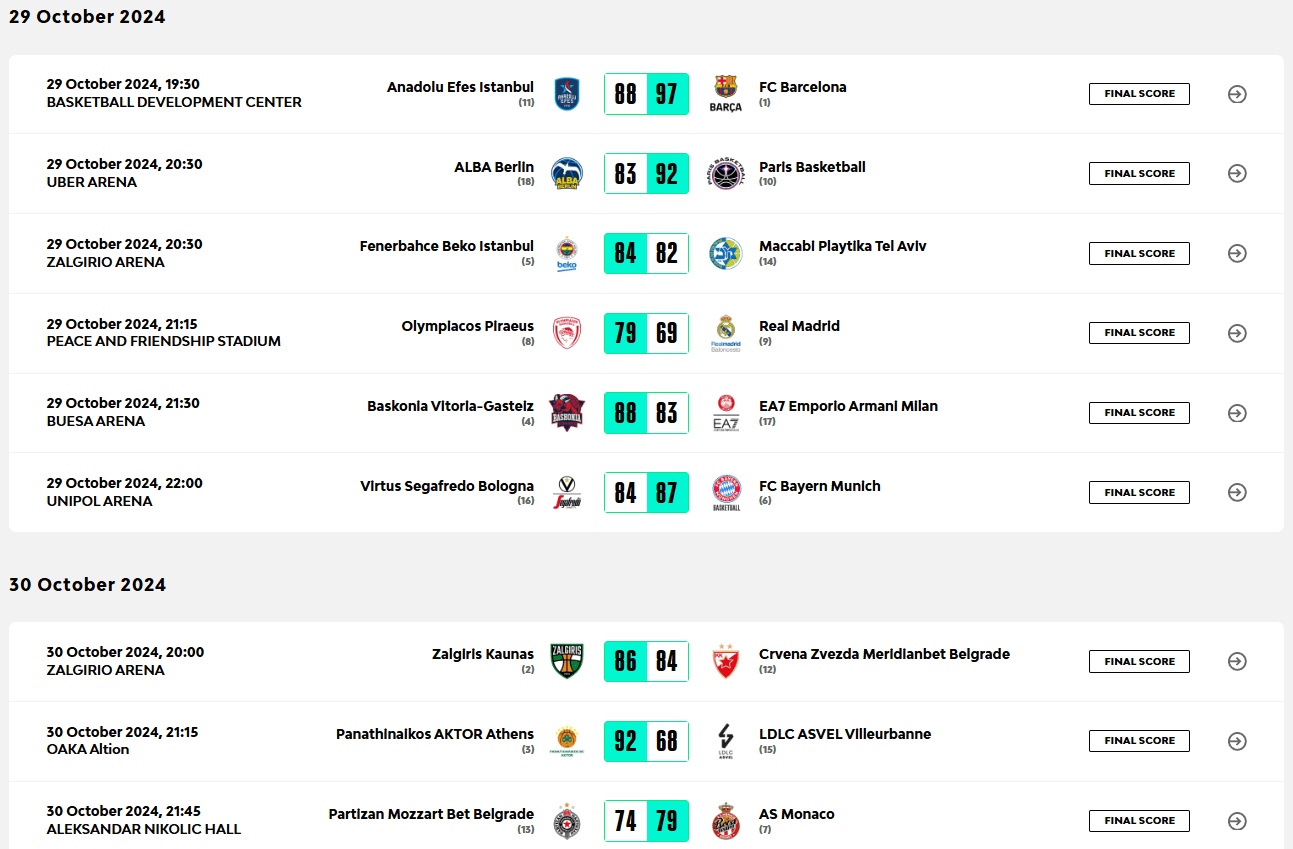The width and height of the screenshot is (1293, 849).
Task: Click the Olympiacos Piraeus team logo
Action: tap(567, 332)
